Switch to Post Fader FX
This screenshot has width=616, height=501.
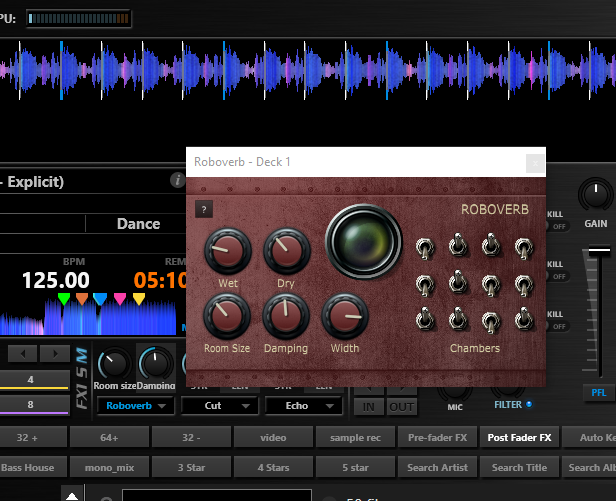pos(519,437)
